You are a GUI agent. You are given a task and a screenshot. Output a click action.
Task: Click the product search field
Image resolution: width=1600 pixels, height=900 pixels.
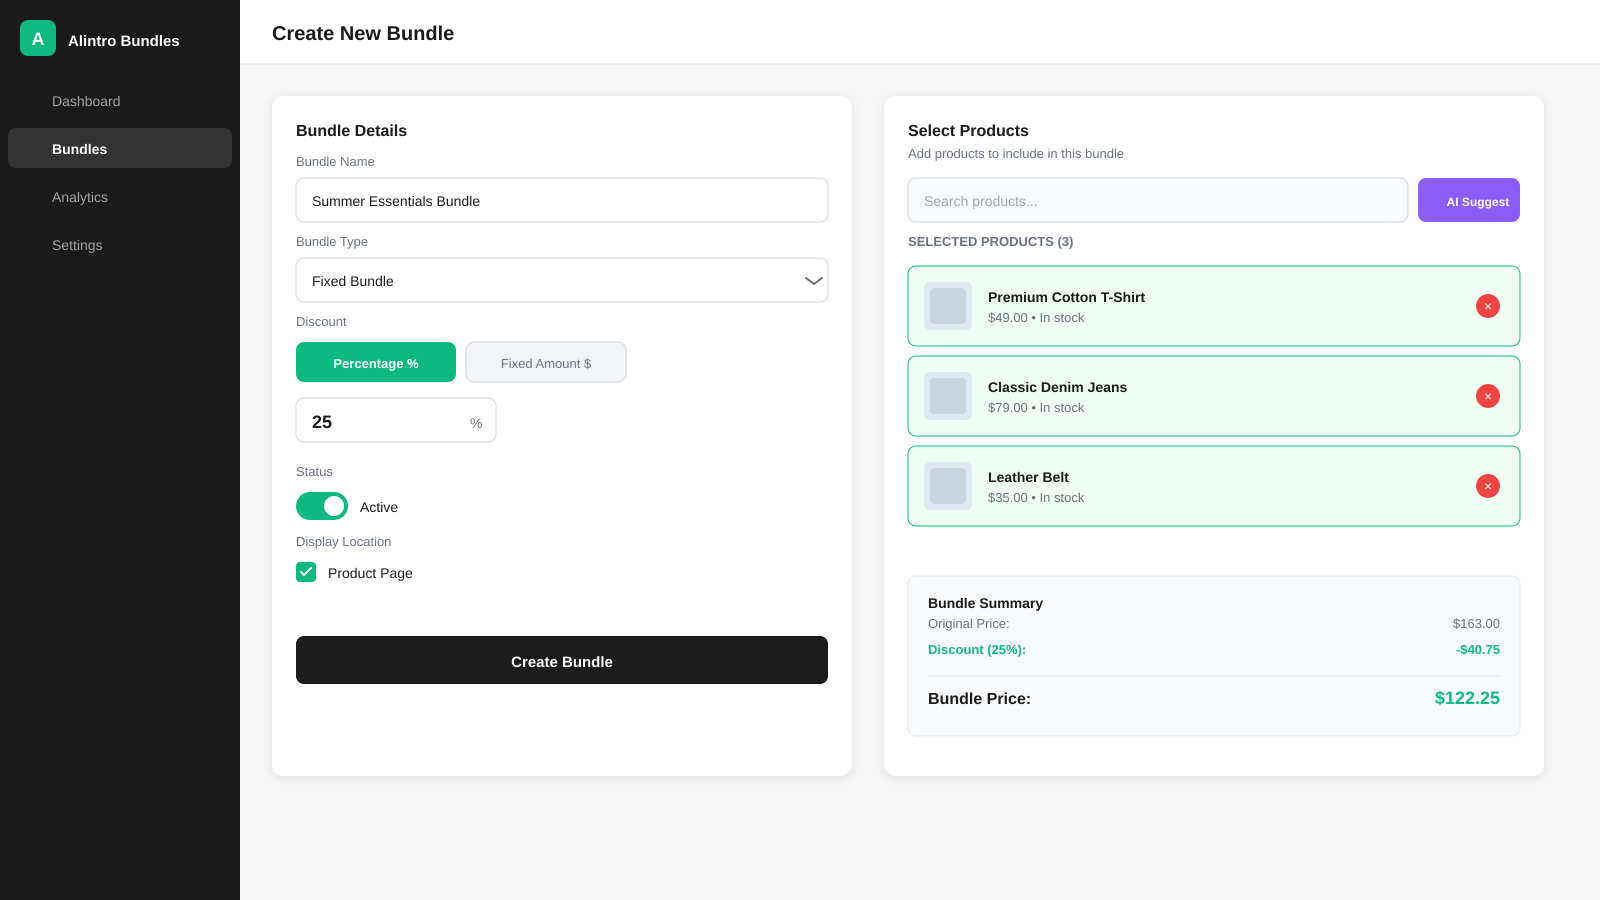[x=1157, y=200]
